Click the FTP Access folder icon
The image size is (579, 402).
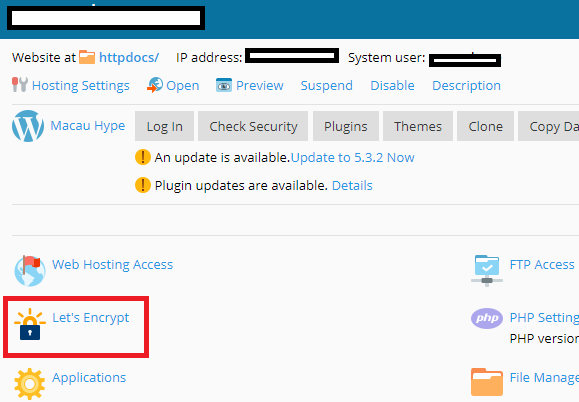487,271
